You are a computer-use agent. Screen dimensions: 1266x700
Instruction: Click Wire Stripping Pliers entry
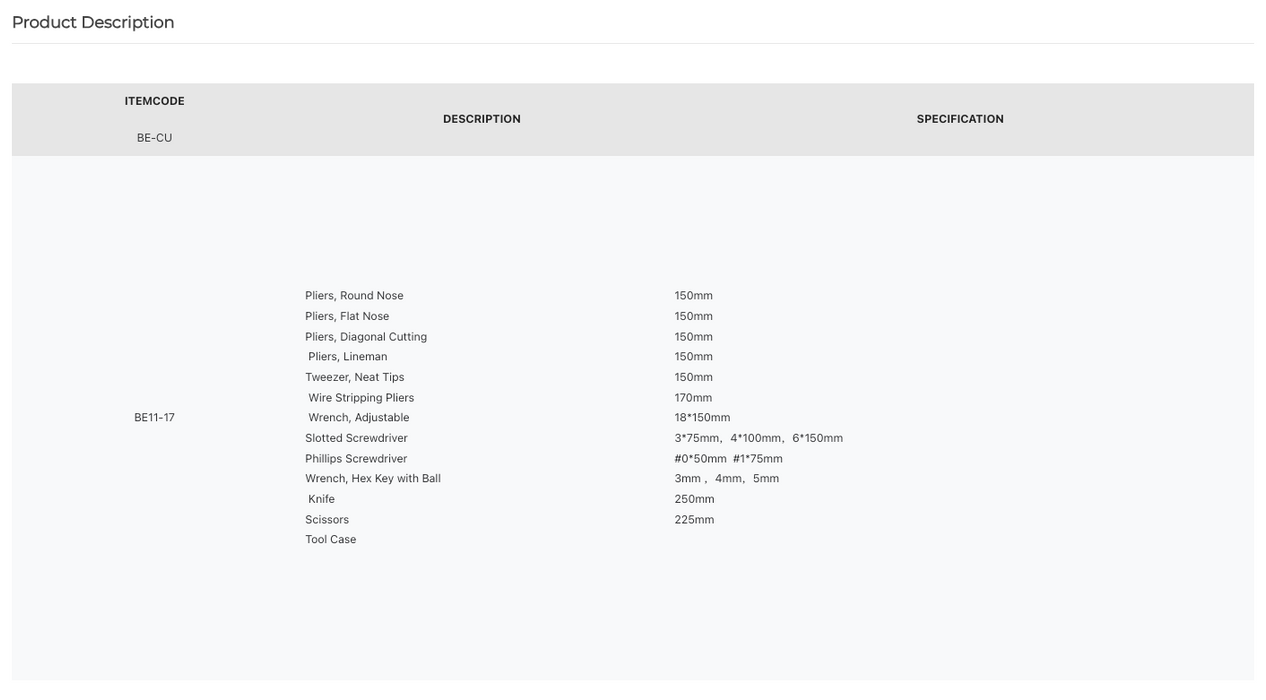coord(361,398)
